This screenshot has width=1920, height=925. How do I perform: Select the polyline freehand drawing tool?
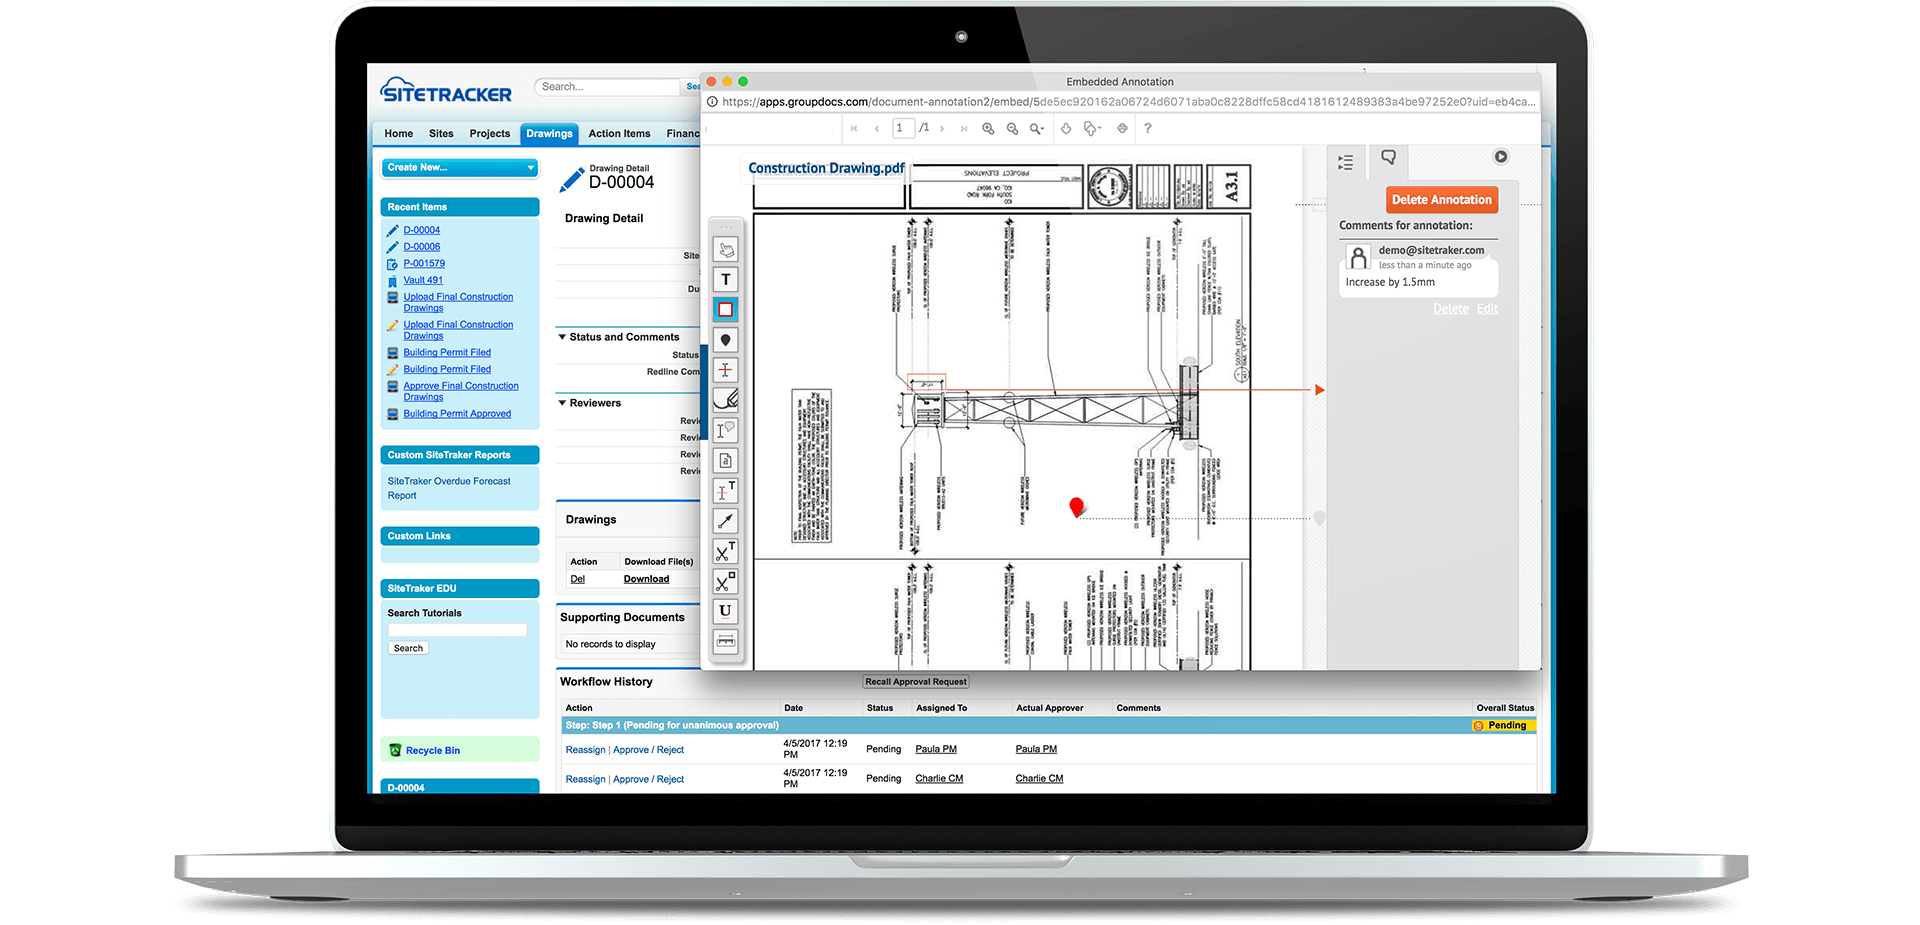tap(726, 400)
